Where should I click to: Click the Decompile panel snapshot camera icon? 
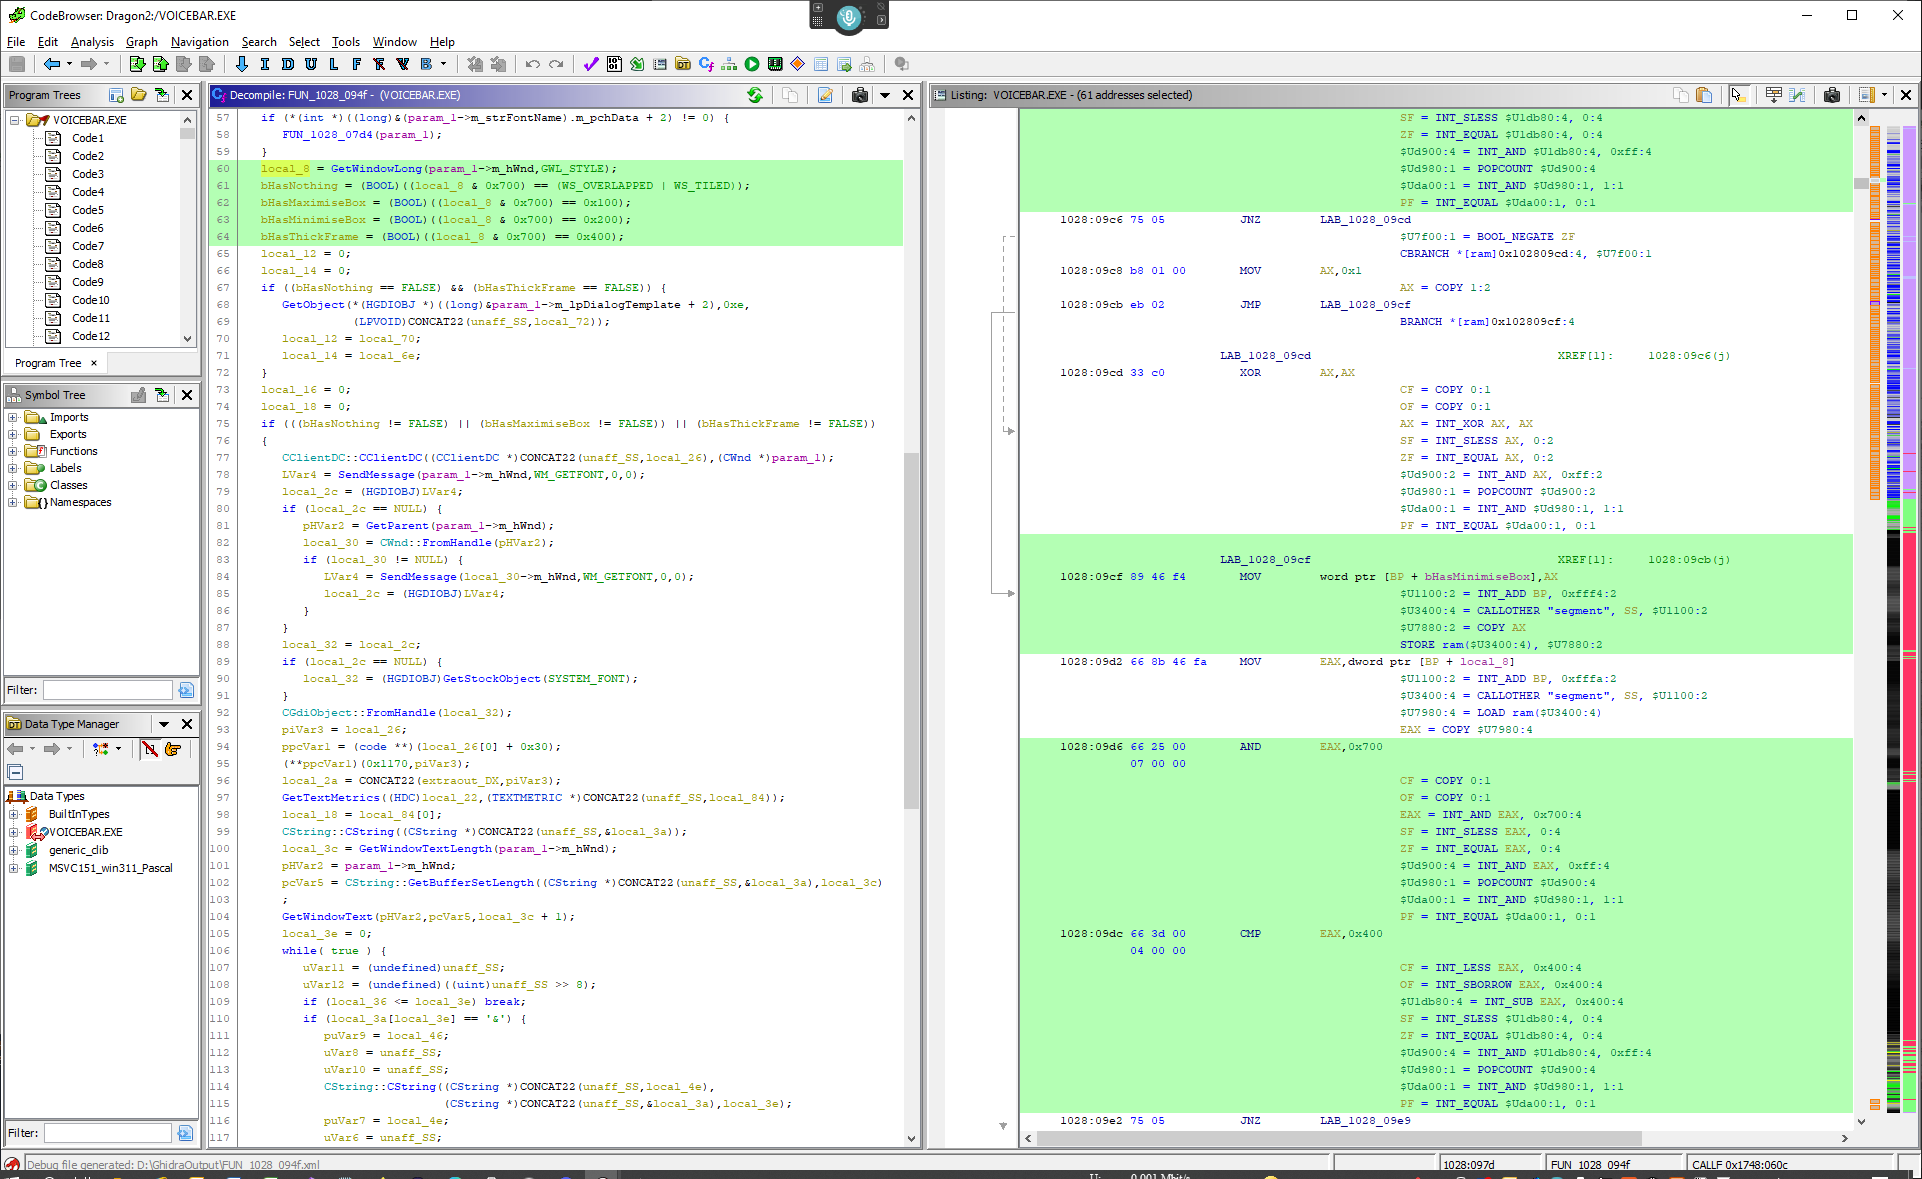coord(859,95)
